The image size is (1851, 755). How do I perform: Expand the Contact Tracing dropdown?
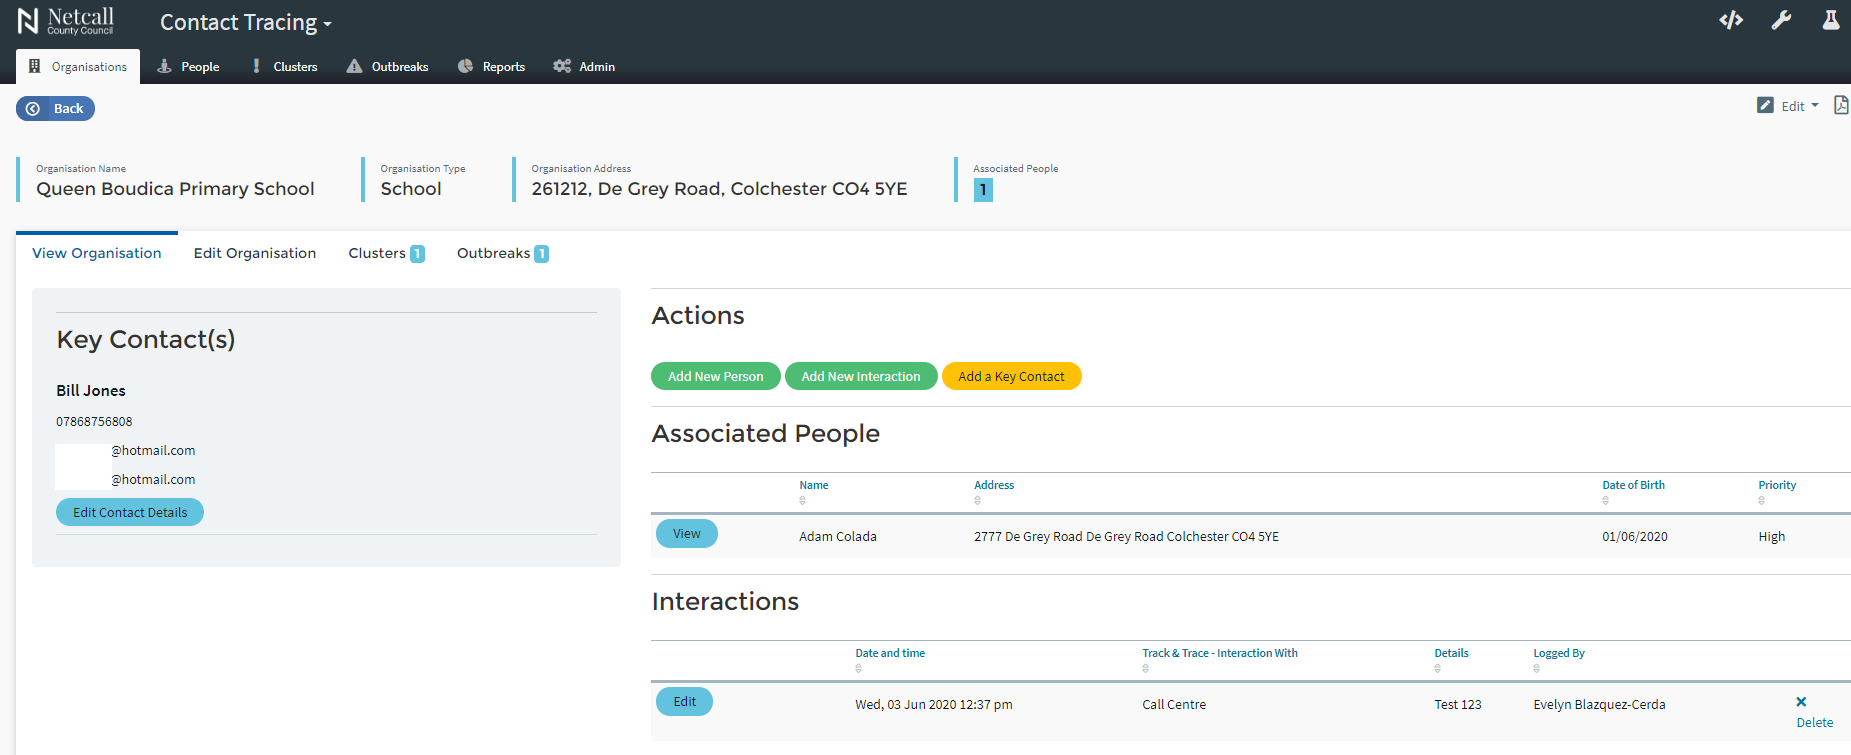[245, 23]
